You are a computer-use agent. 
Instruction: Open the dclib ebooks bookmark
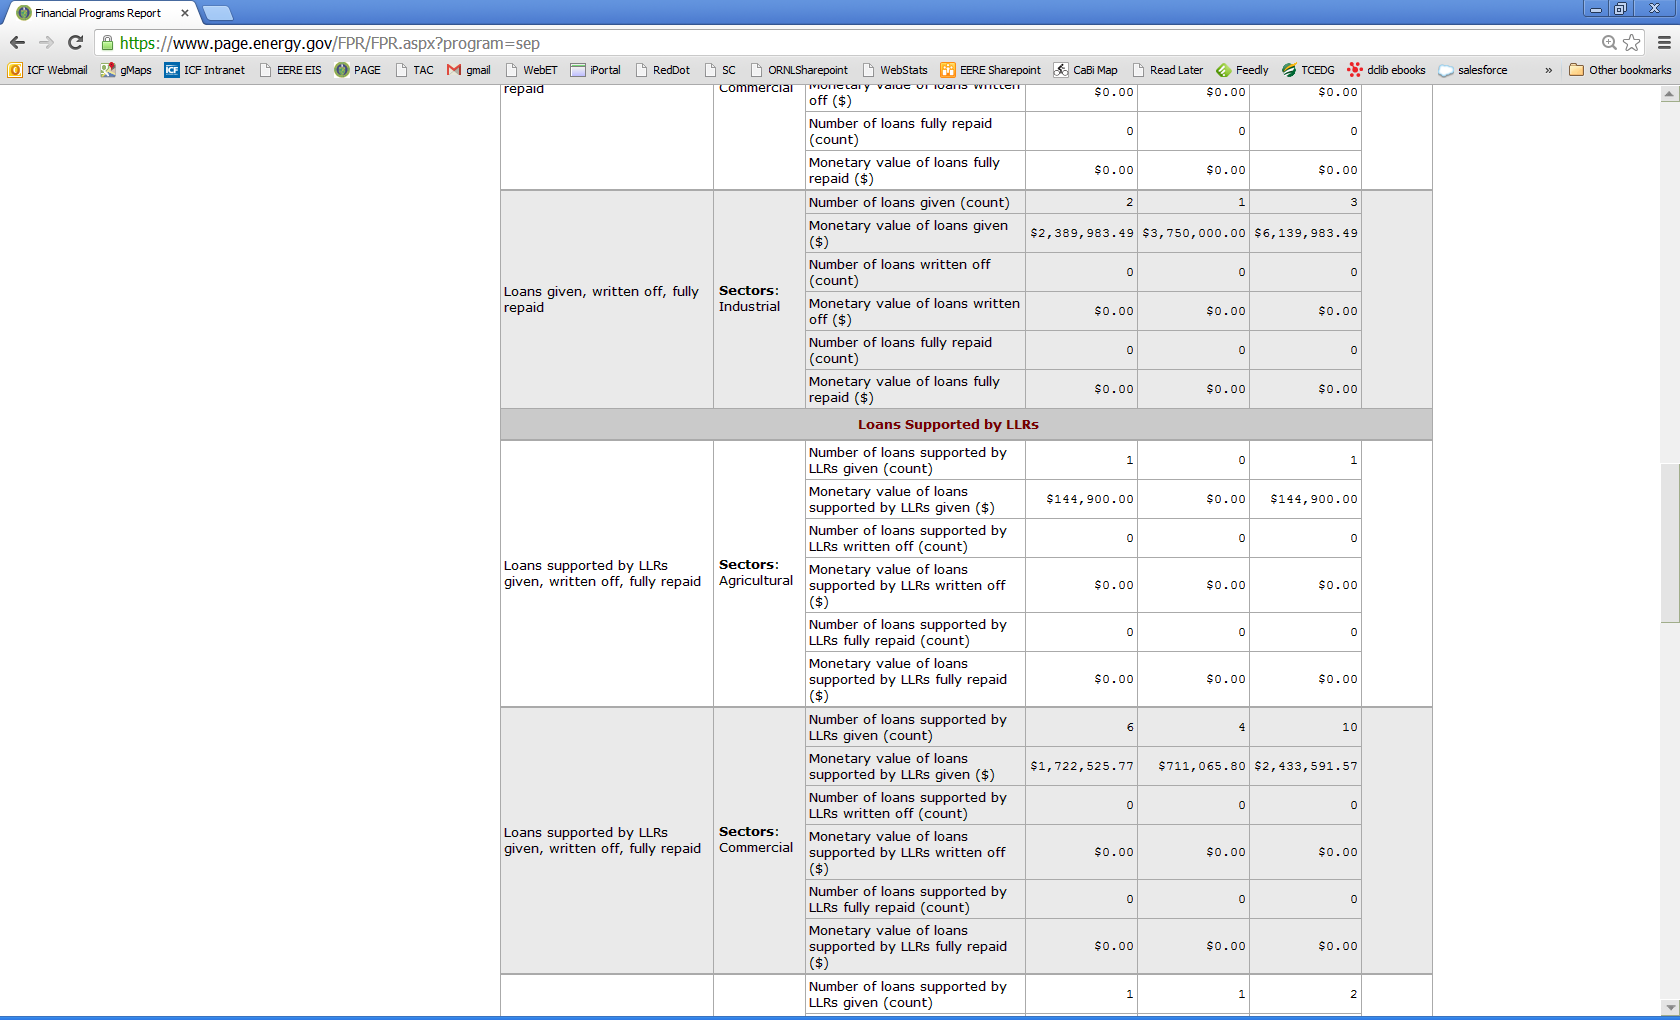[x=1387, y=70]
